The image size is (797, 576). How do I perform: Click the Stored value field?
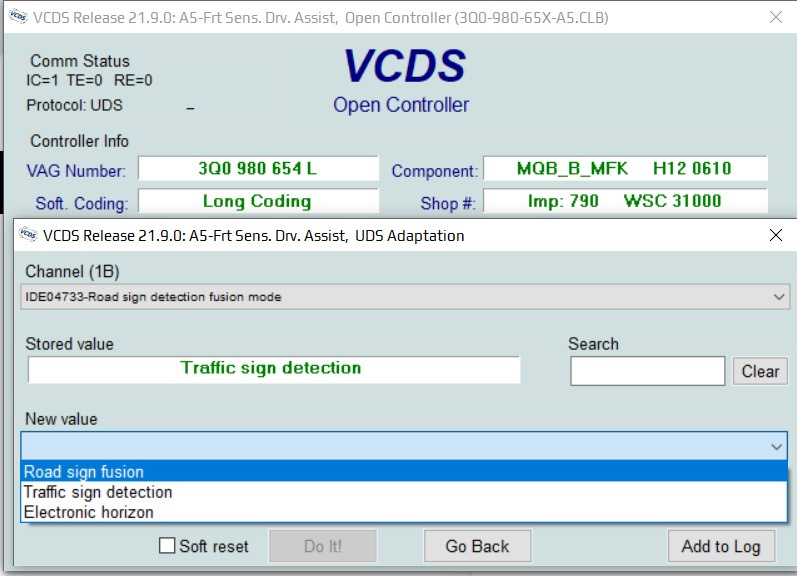point(274,369)
